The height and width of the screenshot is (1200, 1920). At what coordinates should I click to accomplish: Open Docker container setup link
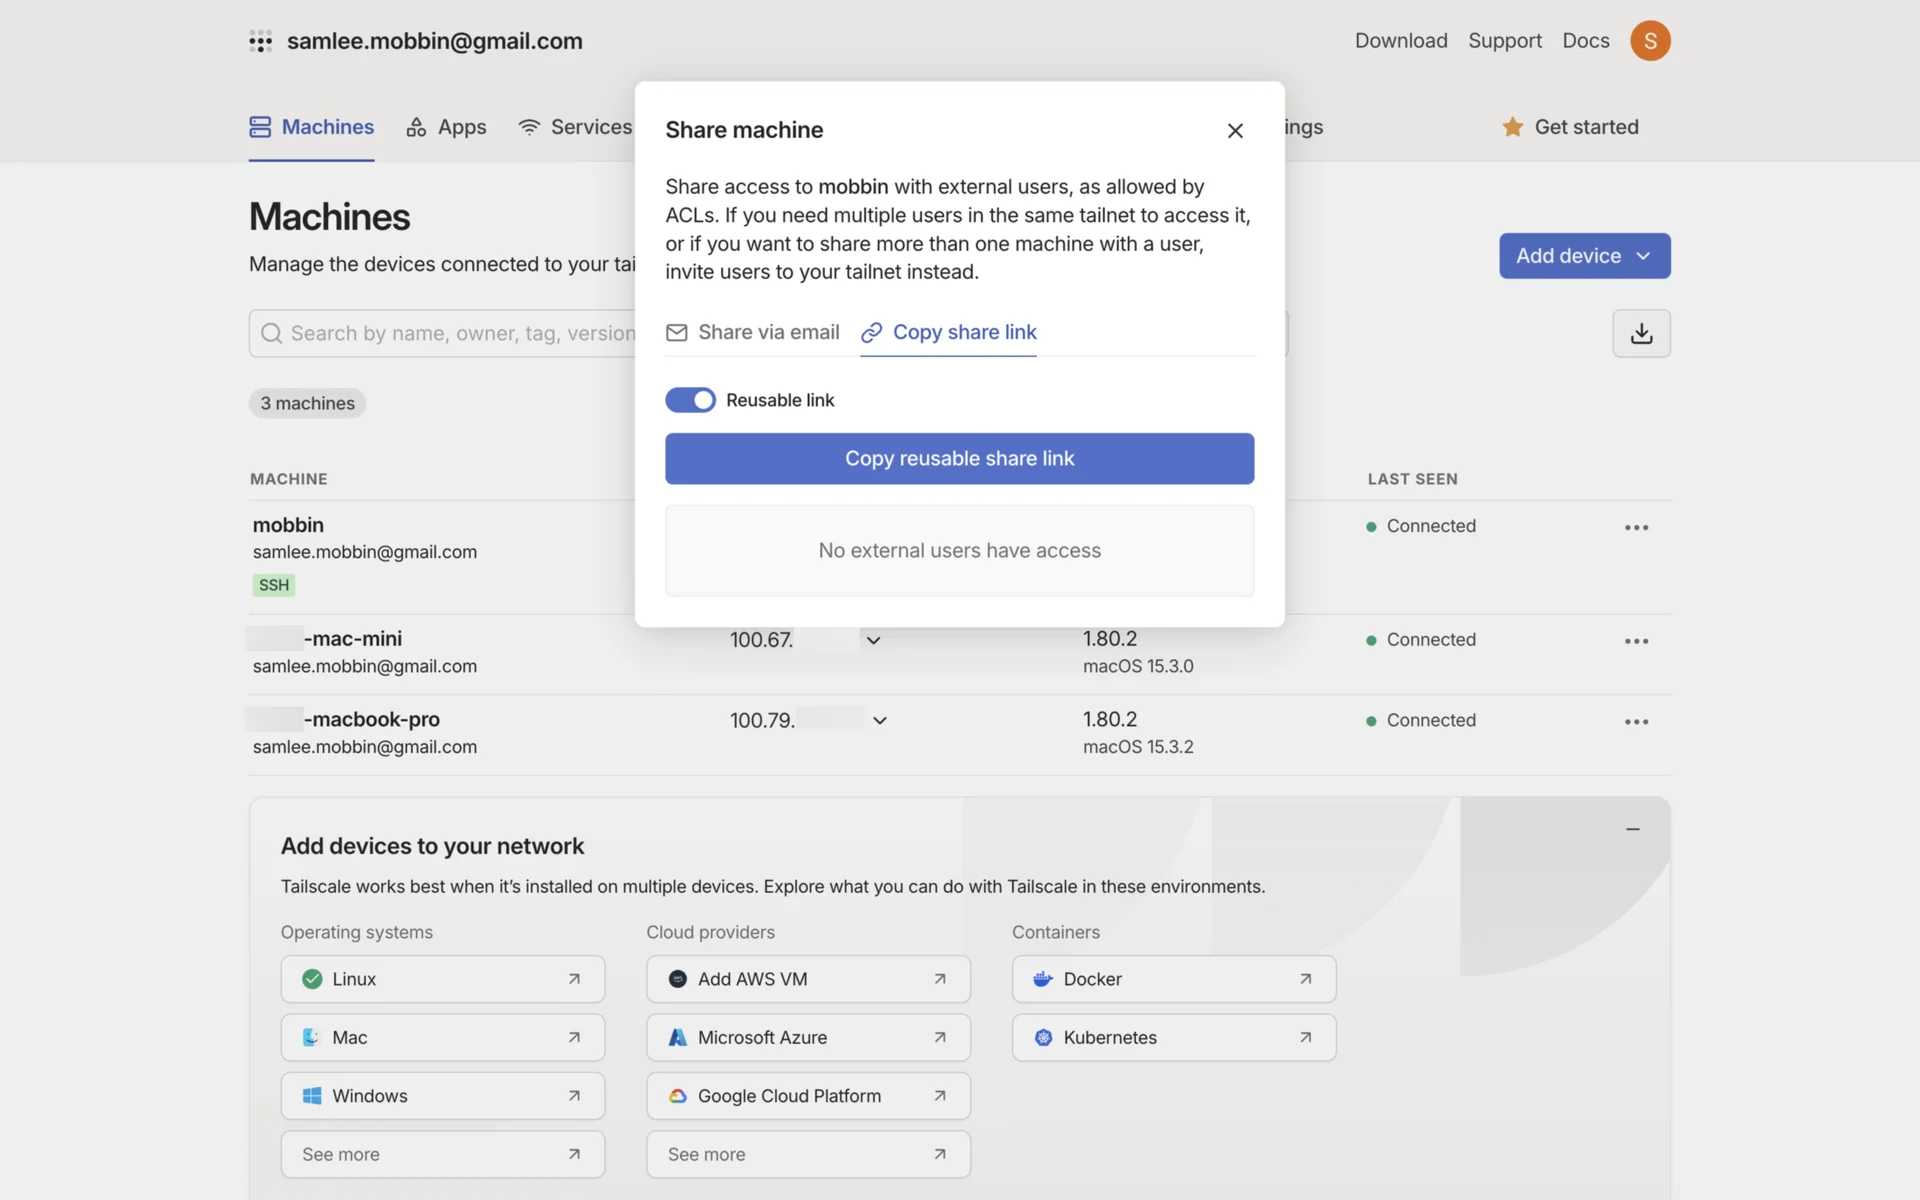point(1173,979)
